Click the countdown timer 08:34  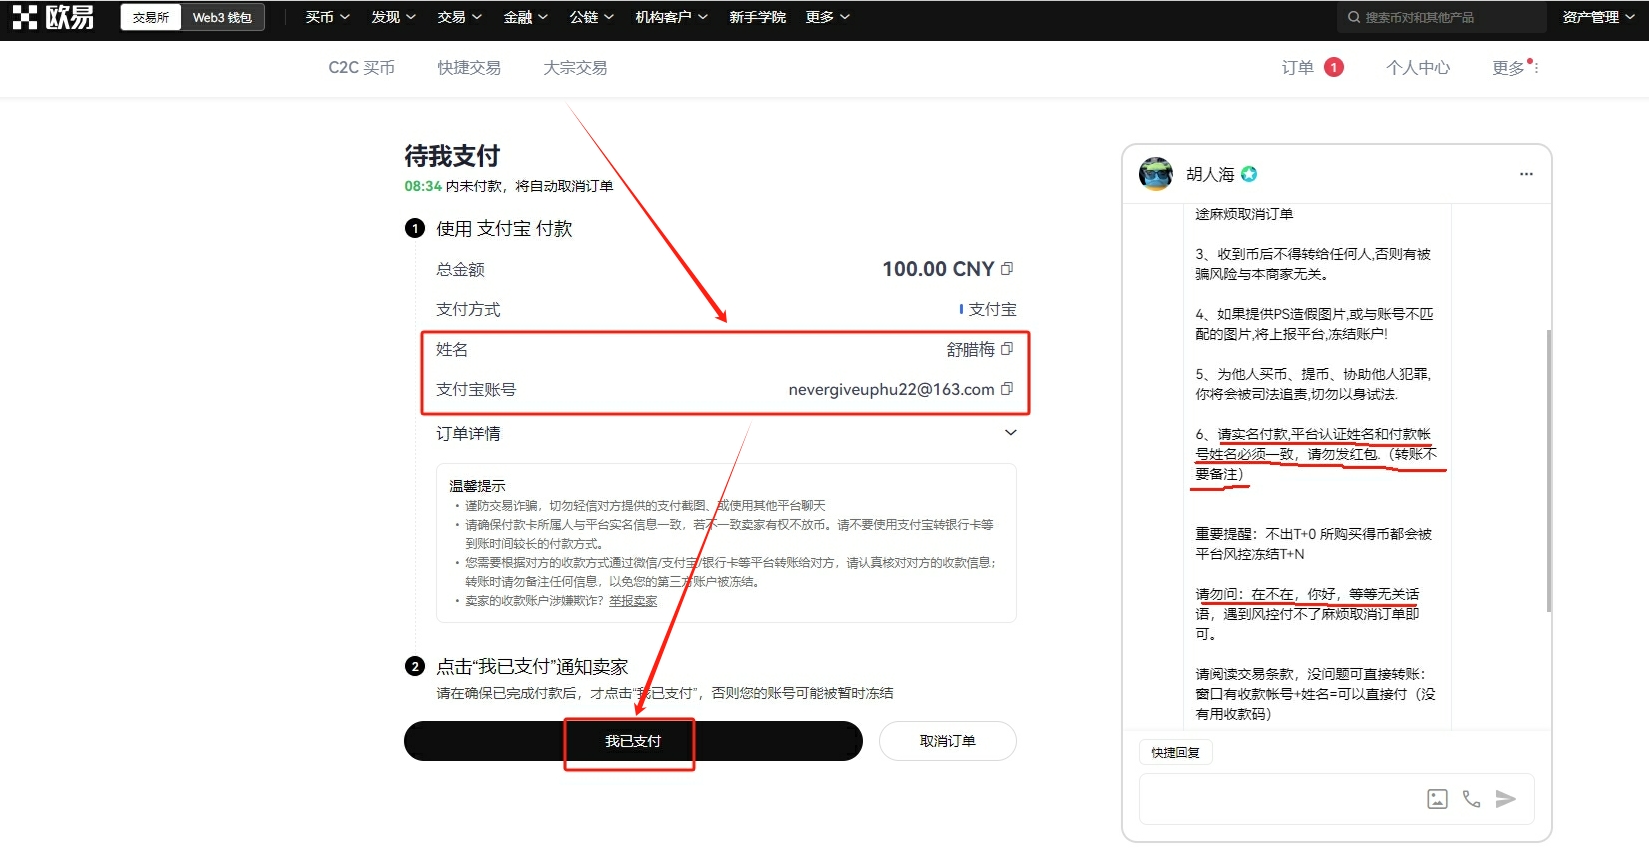tap(423, 186)
